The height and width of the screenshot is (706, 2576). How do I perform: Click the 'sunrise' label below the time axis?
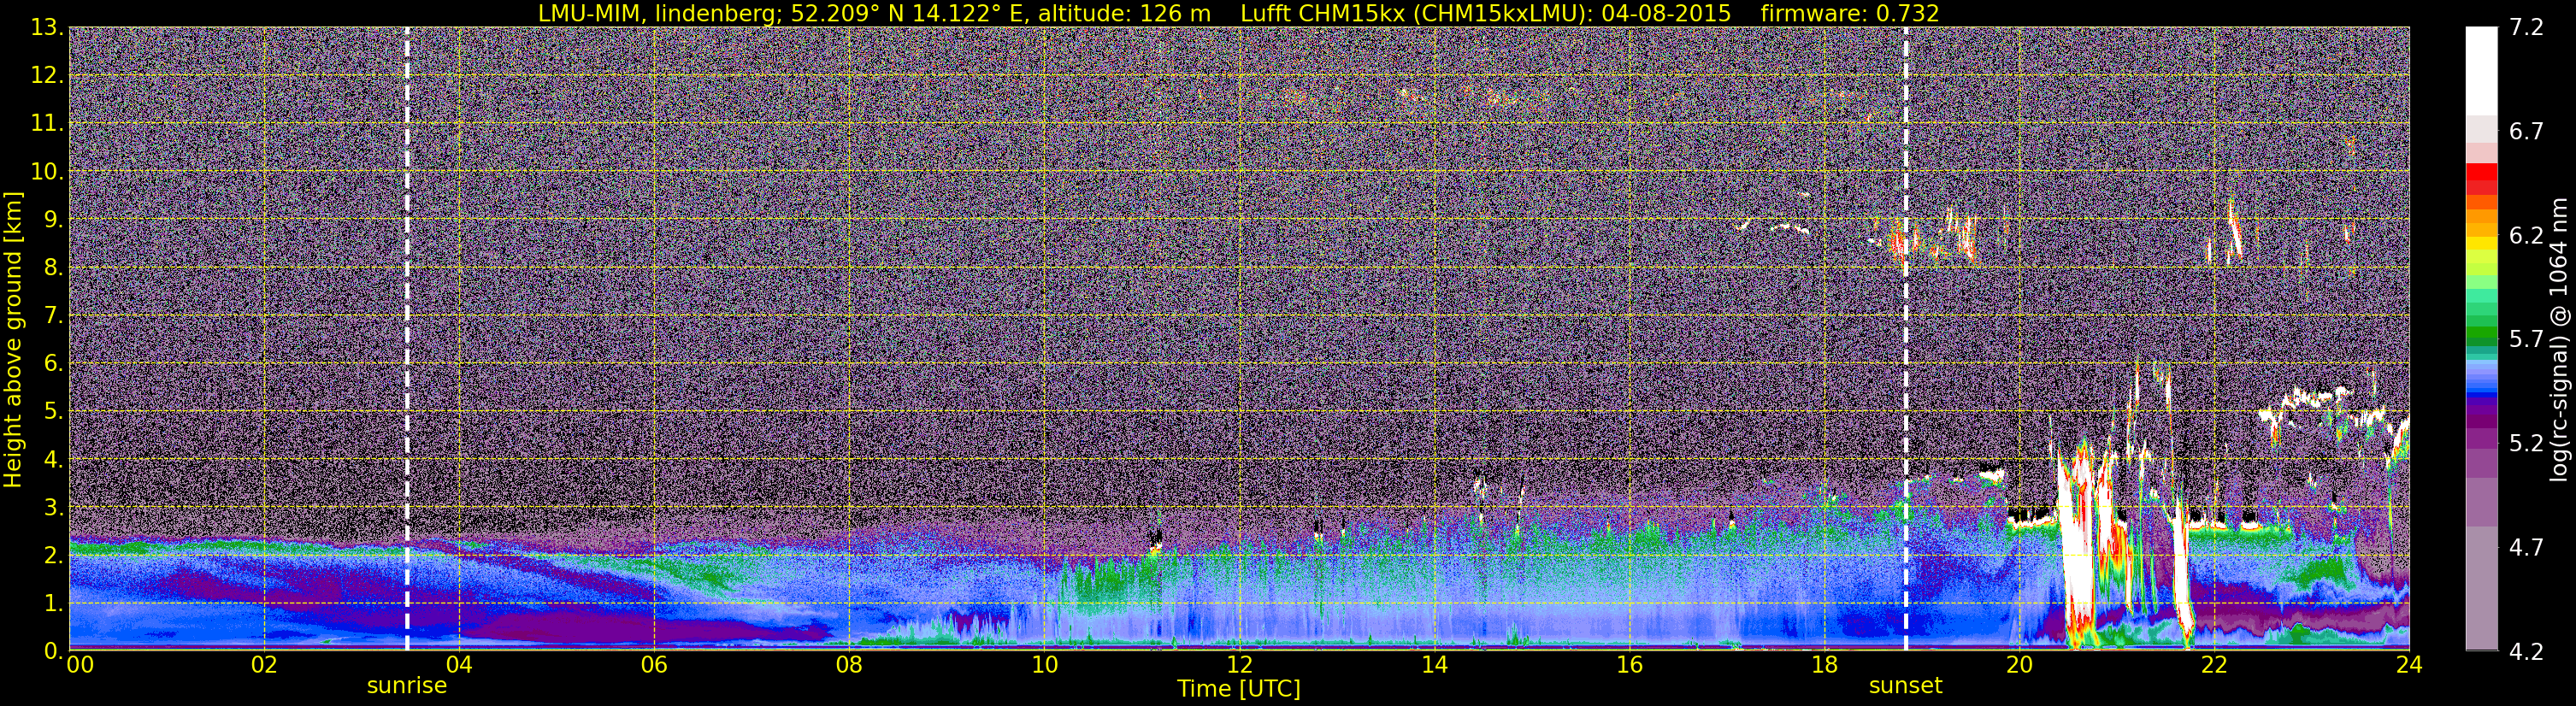pyautogui.click(x=407, y=686)
